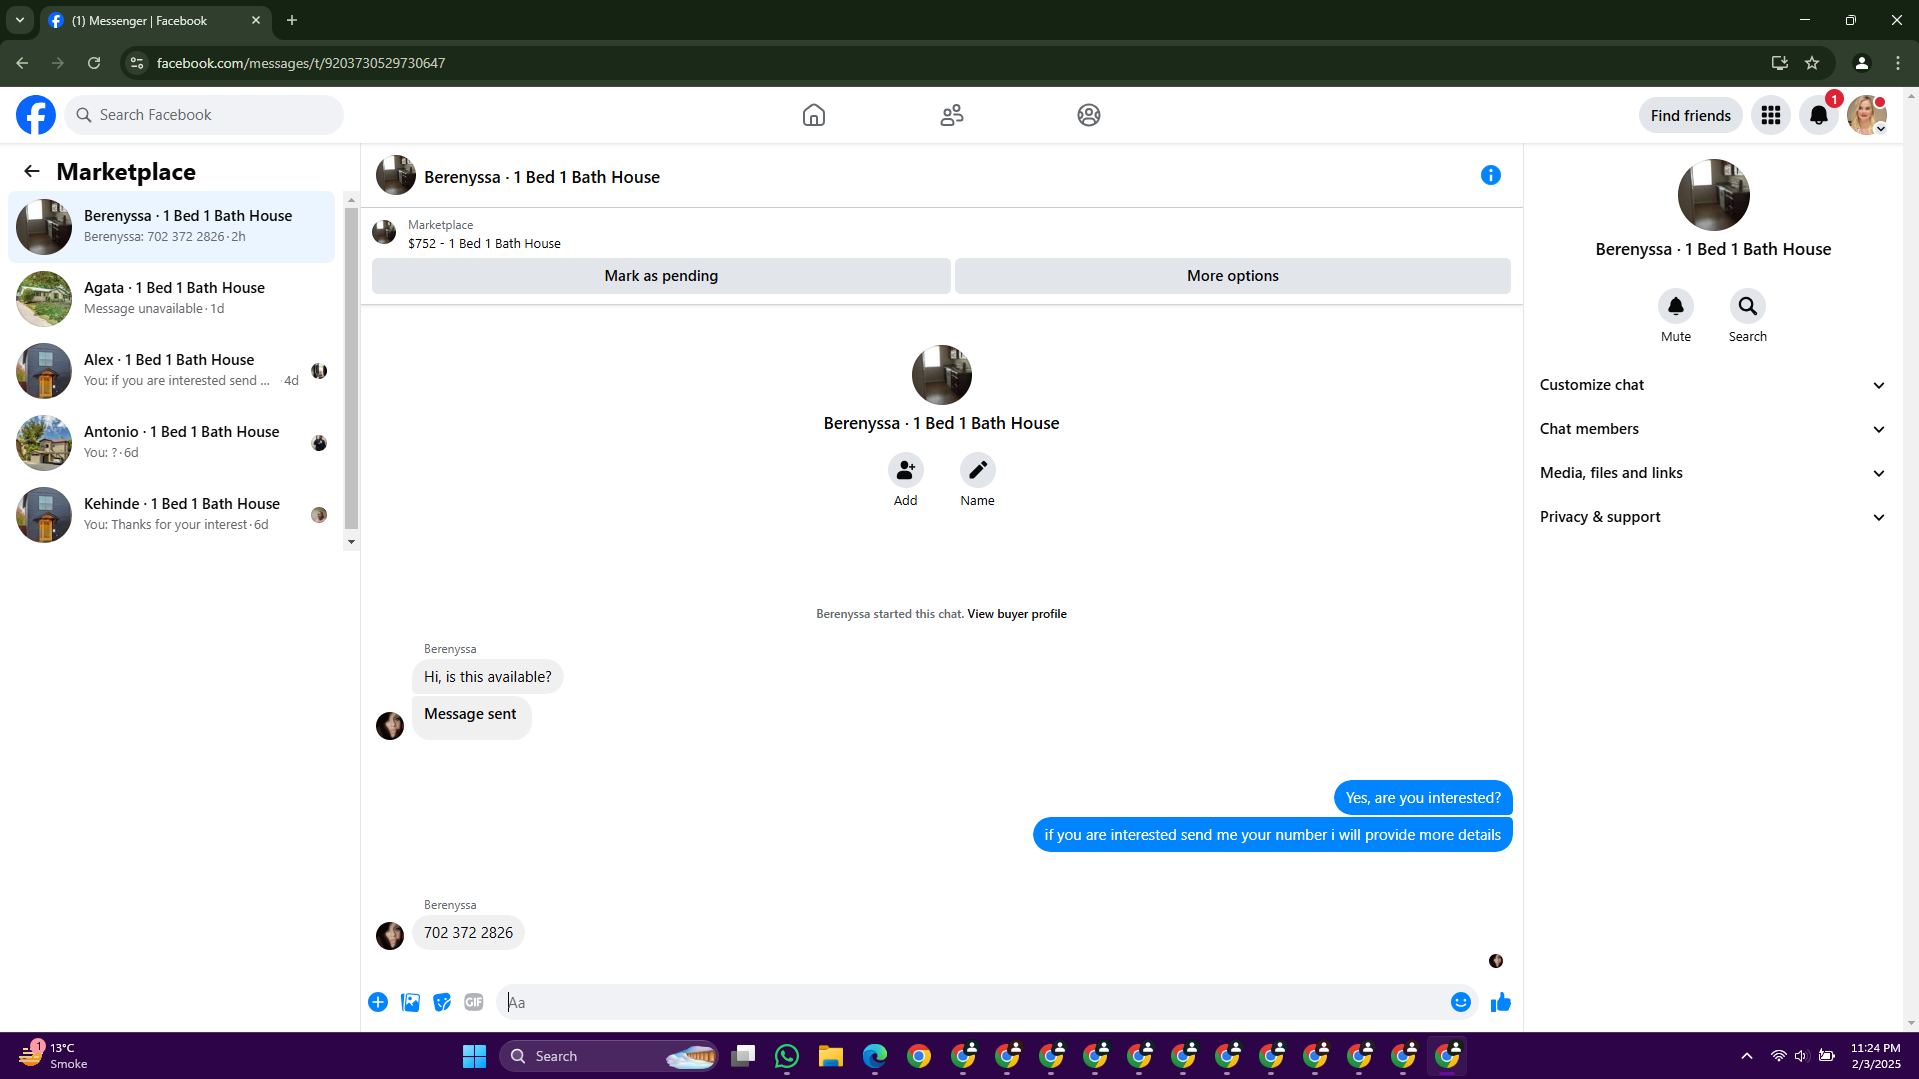Viewport: 1919px width, 1079px height.
Task: Reload the Messenger page
Action: [94, 63]
